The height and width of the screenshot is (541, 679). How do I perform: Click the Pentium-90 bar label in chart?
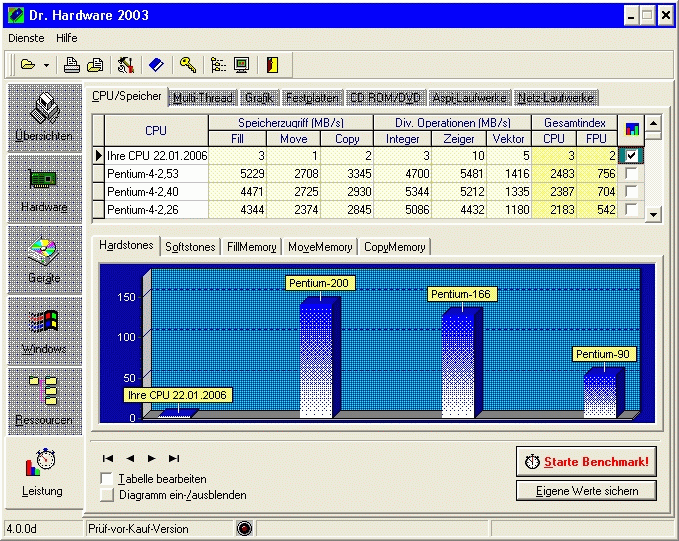point(603,354)
